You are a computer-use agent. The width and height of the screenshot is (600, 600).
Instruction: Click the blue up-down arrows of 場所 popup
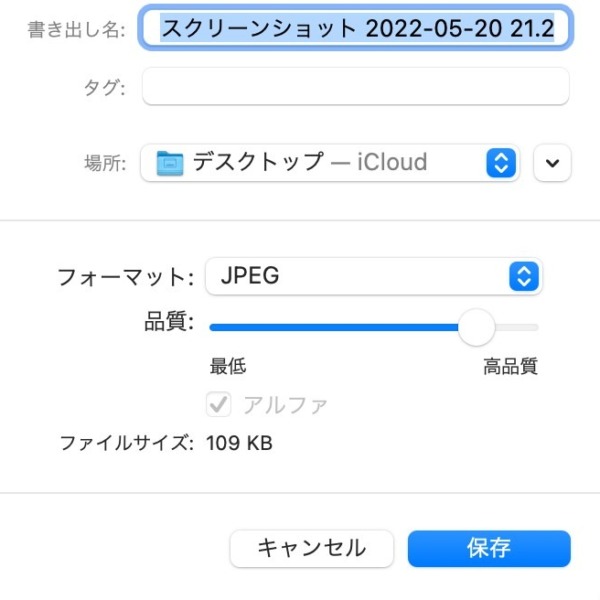click(x=501, y=163)
